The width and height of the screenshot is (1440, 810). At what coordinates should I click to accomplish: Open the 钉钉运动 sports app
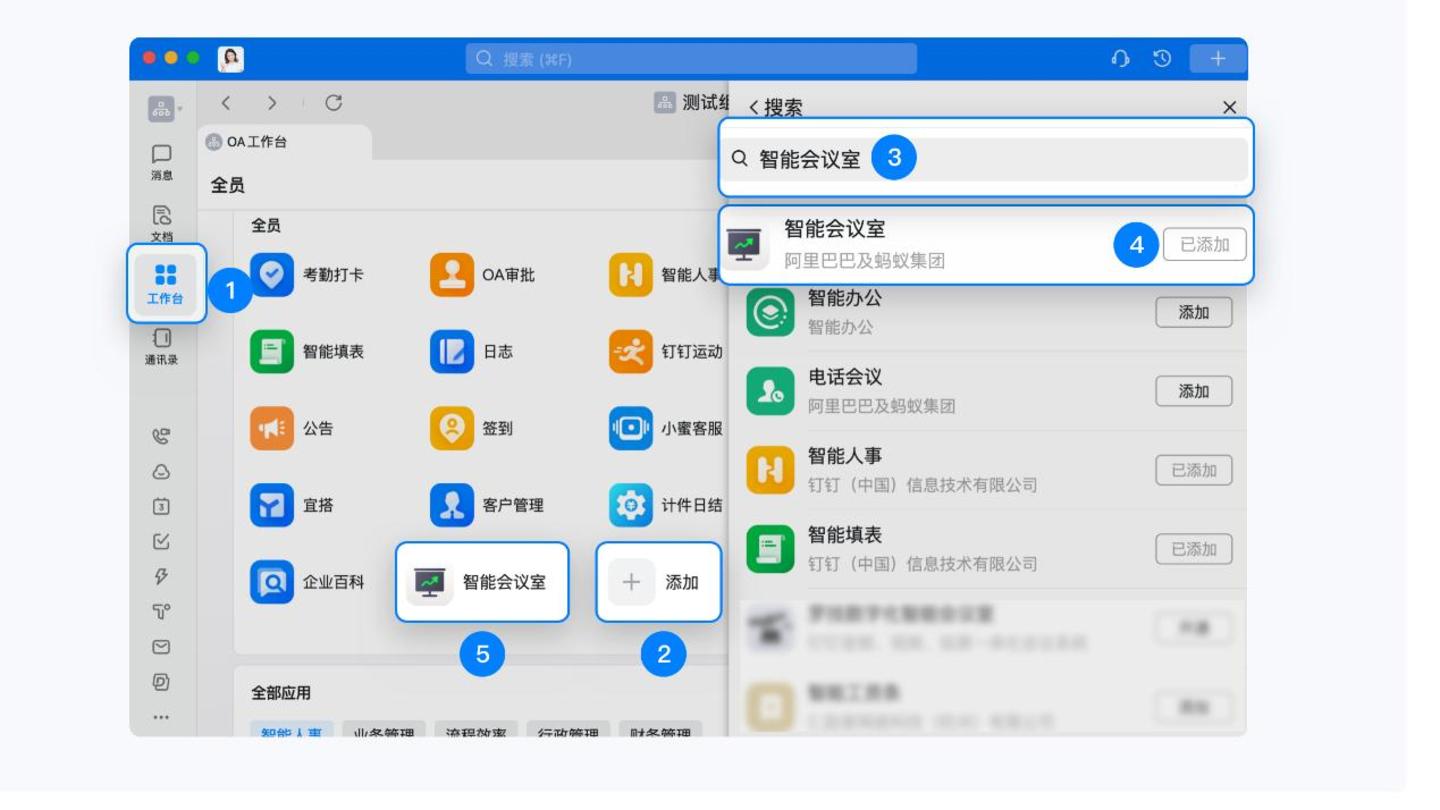[665, 352]
